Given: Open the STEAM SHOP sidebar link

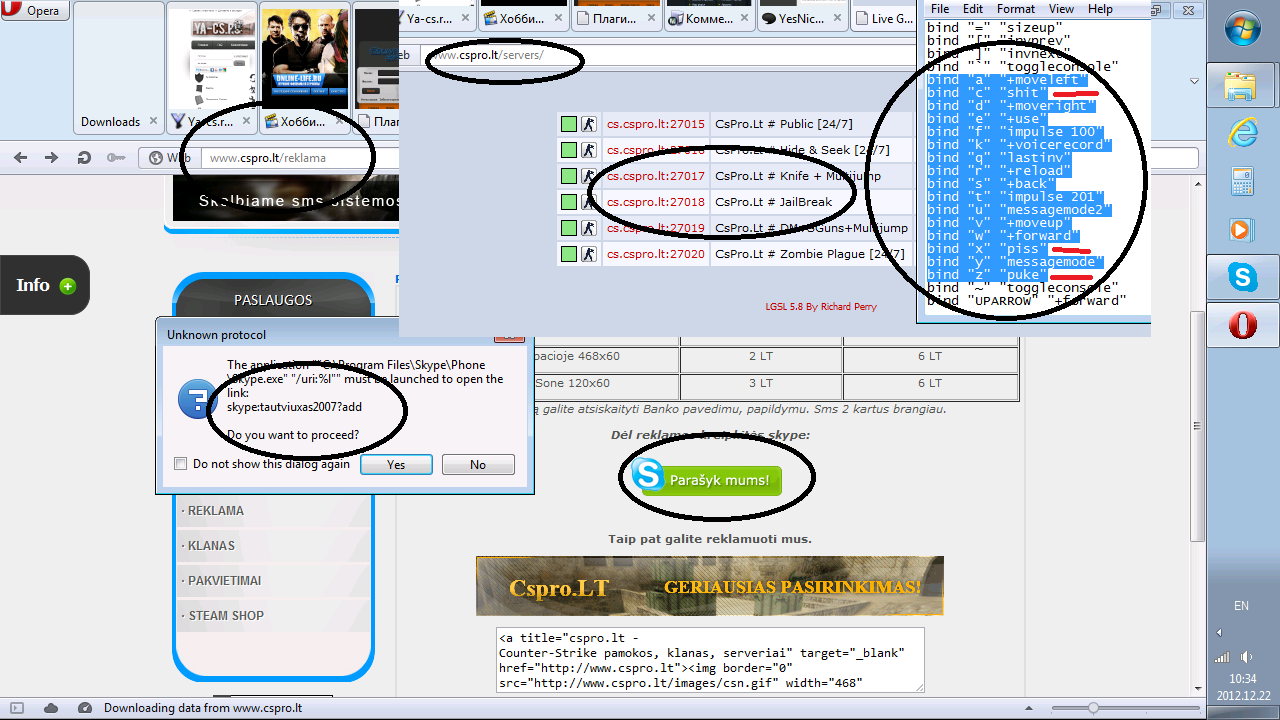Looking at the screenshot, I should (226, 616).
